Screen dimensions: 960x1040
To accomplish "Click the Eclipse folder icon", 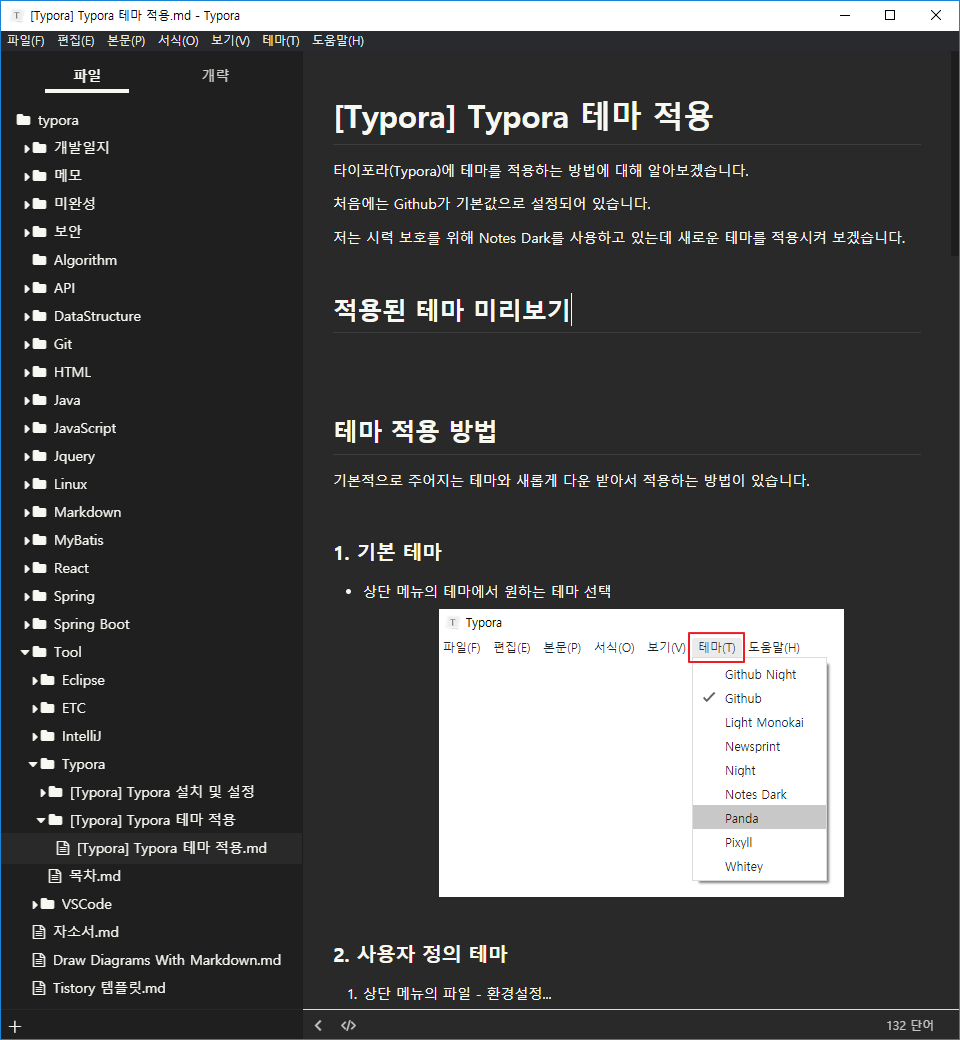I will 48,680.
